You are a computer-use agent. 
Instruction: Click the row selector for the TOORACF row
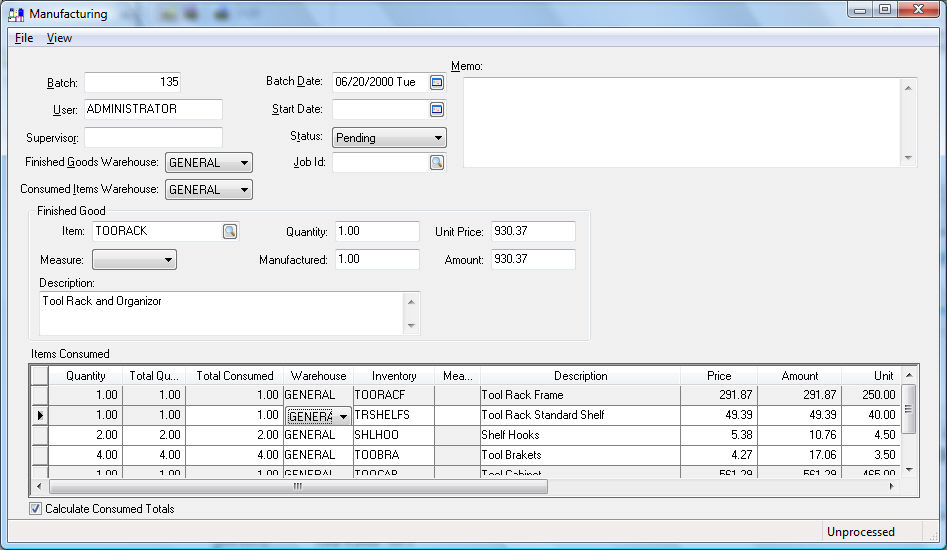(40, 395)
